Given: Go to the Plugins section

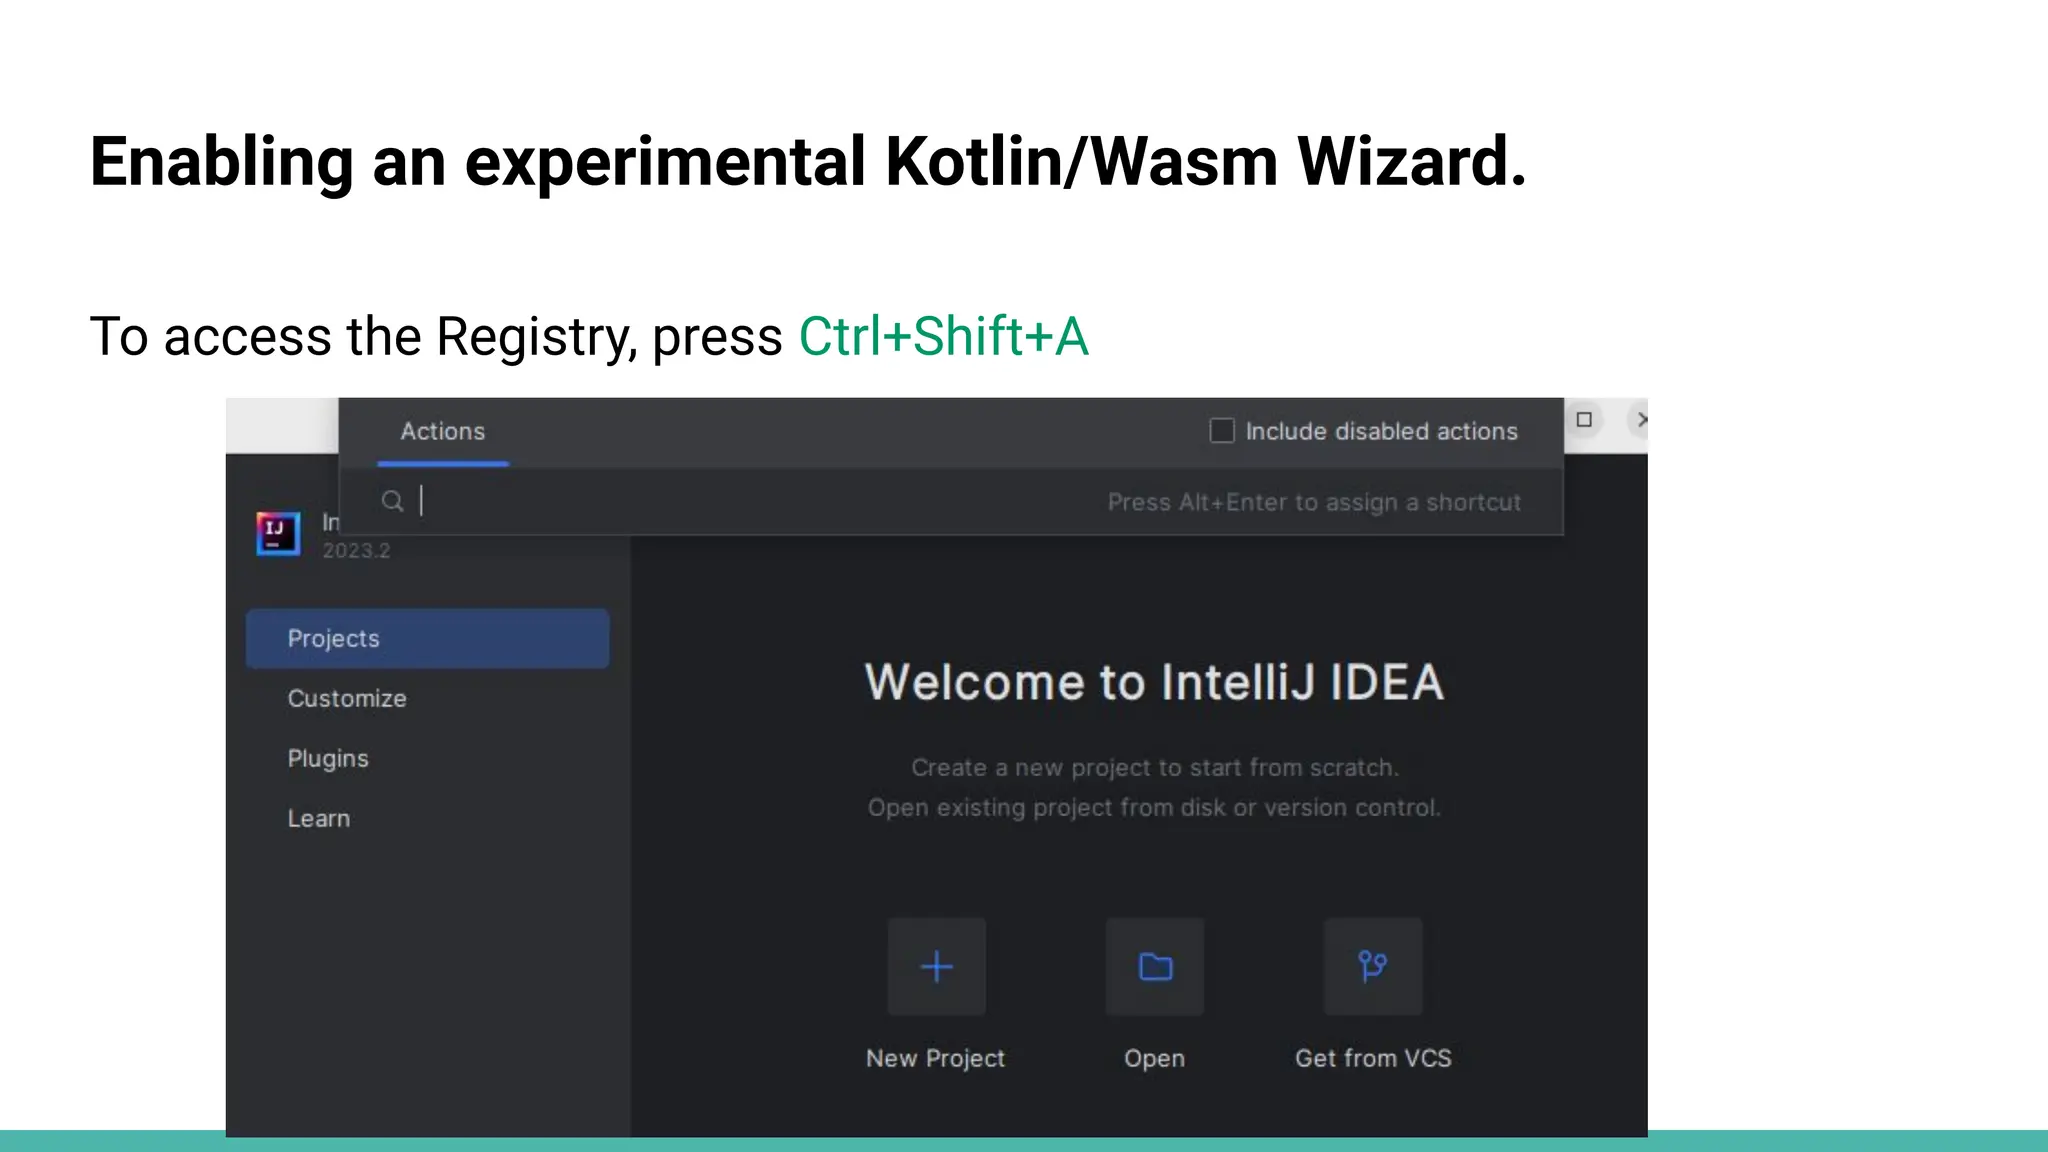Looking at the screenshot, I should [328, 758].
